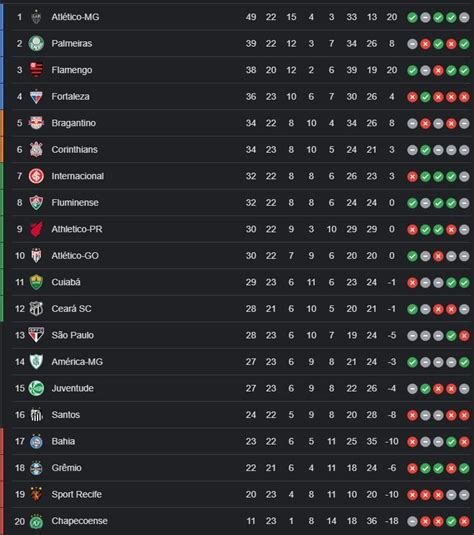Select the Santos team name

point(66,415)
